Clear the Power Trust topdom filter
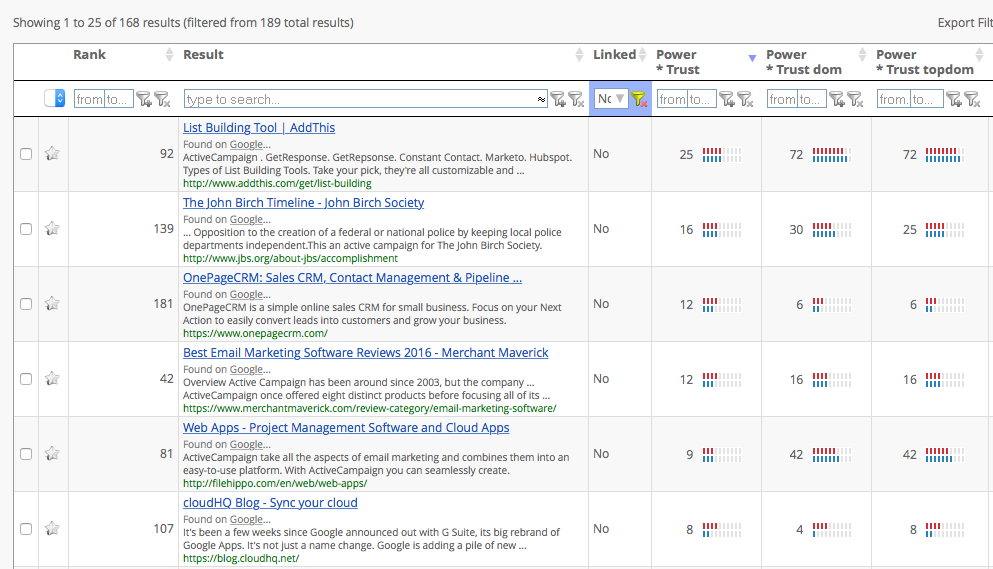 coord(973,99)
